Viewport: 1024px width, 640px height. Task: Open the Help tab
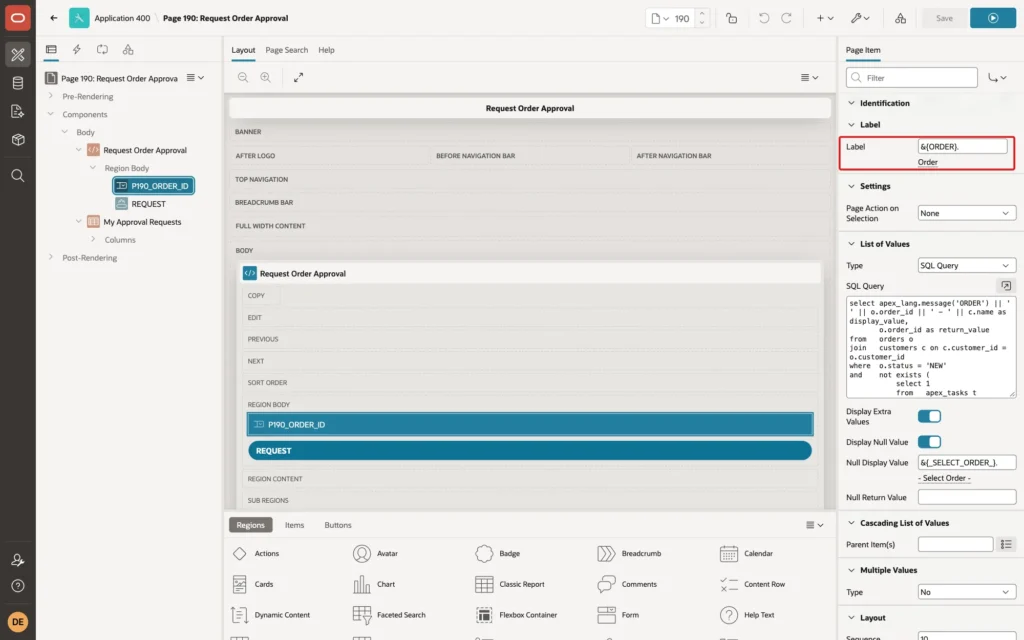point(326,50)
